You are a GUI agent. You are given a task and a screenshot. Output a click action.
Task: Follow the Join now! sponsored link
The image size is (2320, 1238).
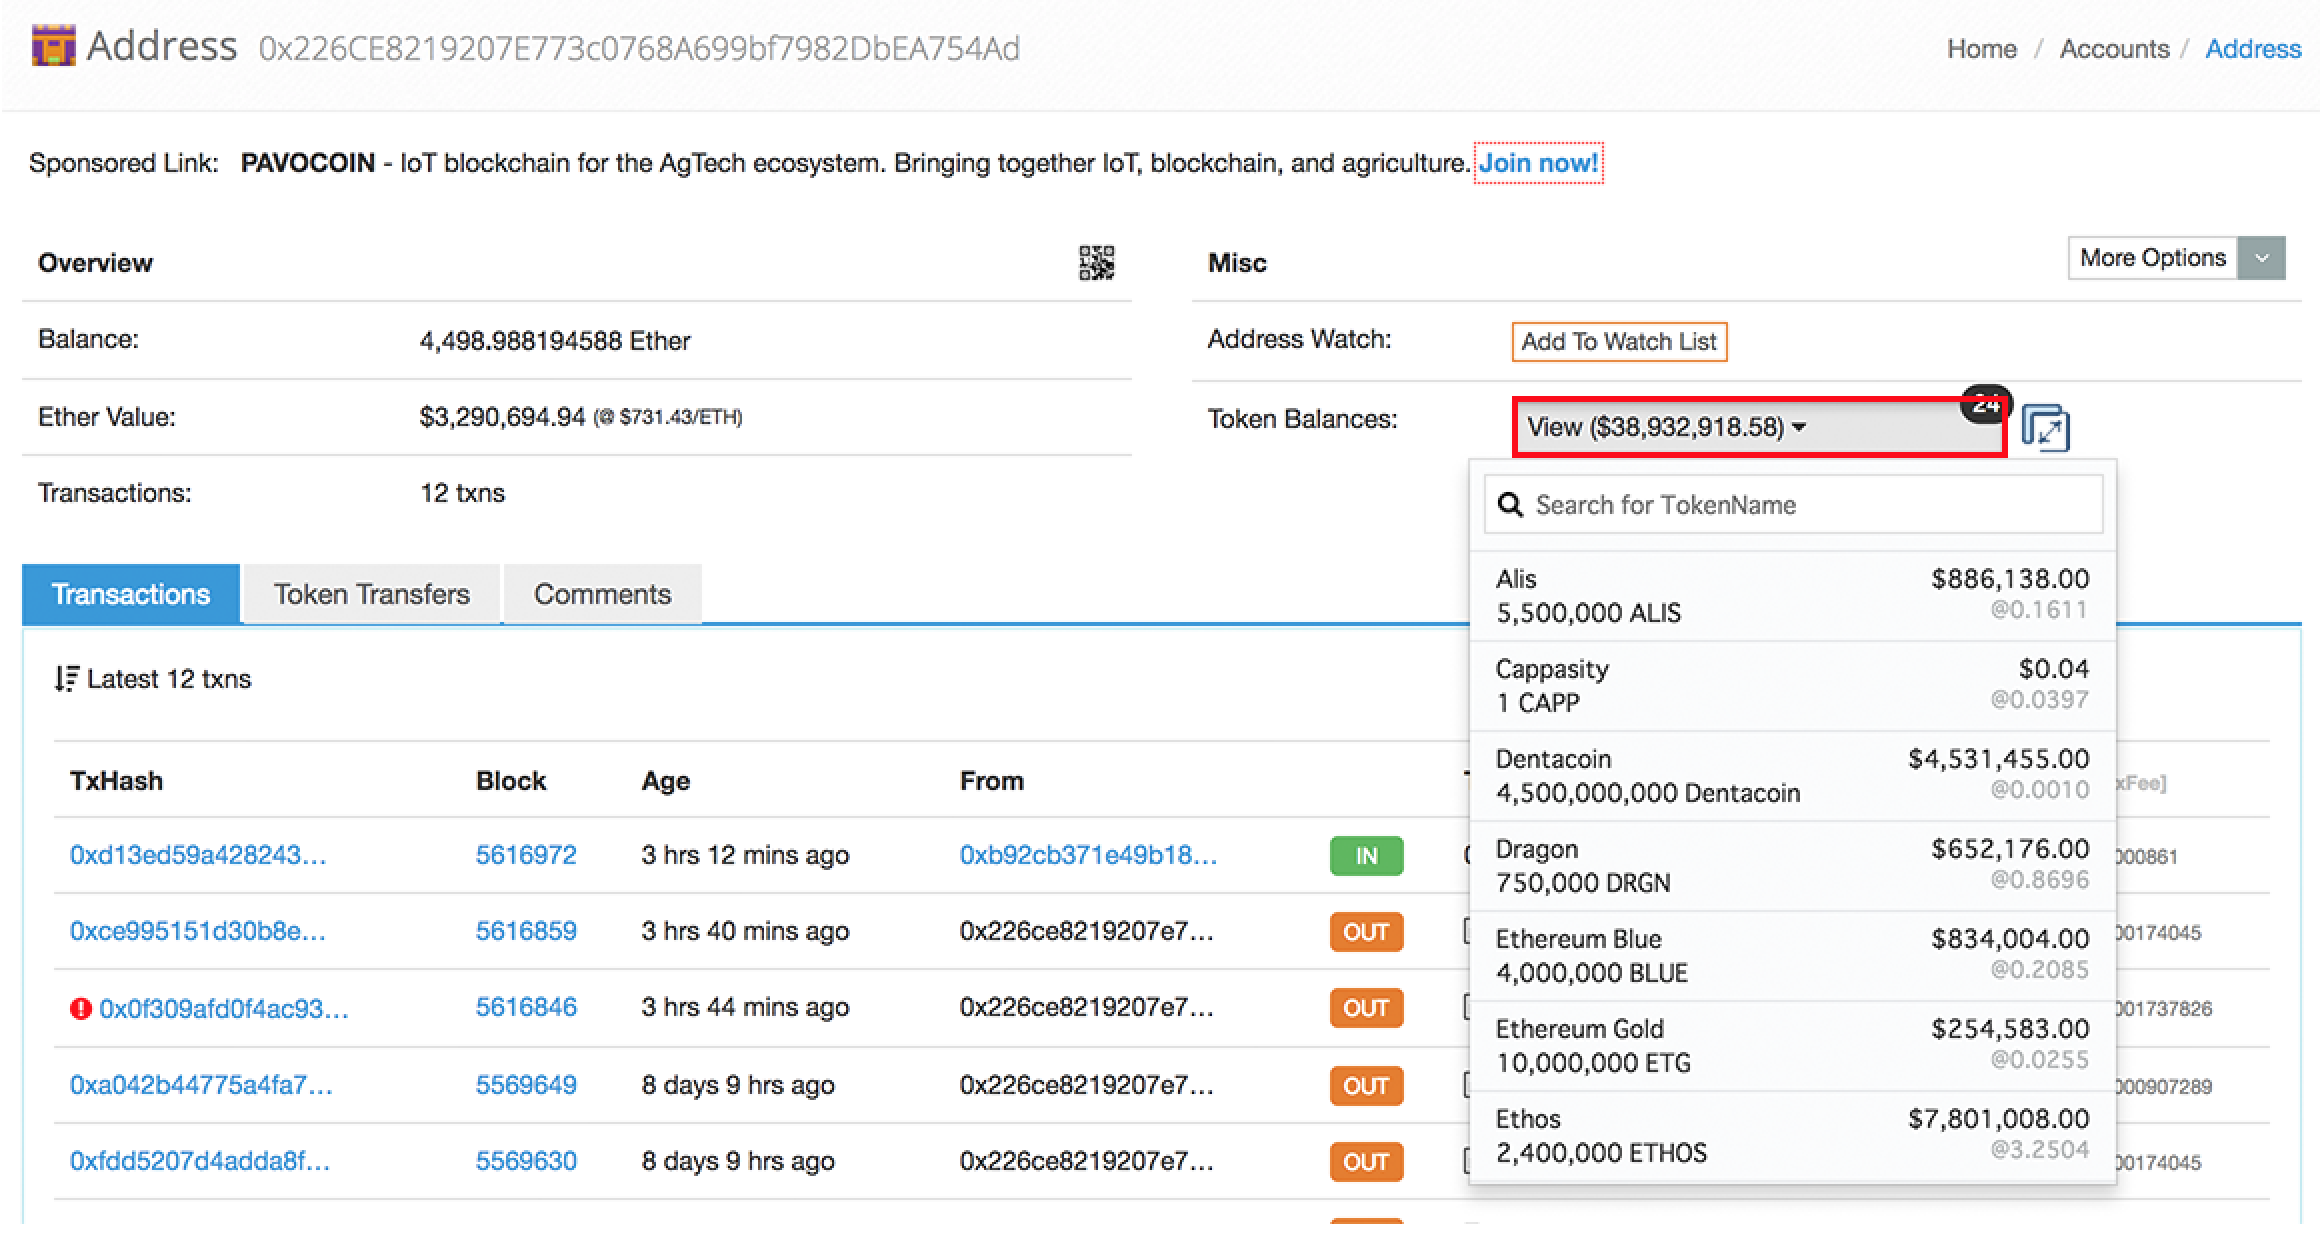pos(1538,163)
